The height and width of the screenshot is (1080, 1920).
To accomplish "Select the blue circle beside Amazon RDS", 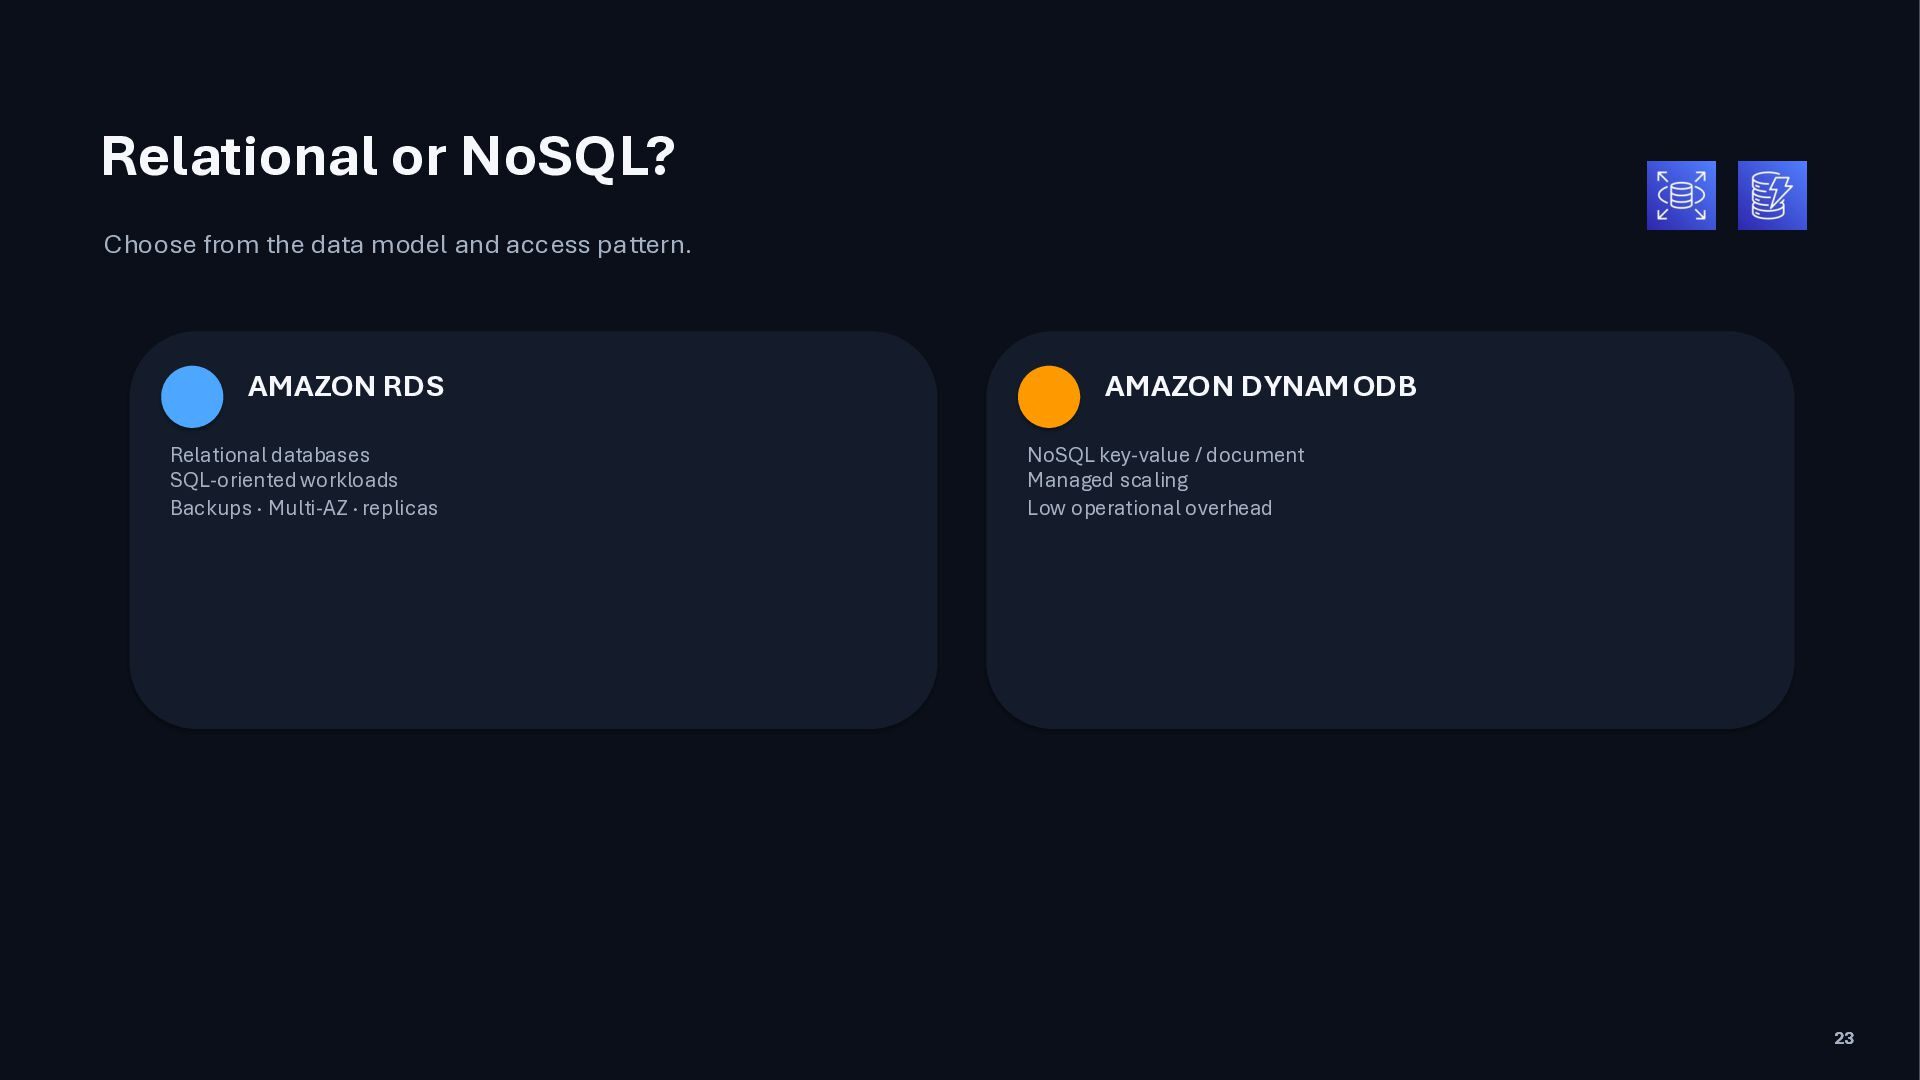I will (x=192, y=397).
